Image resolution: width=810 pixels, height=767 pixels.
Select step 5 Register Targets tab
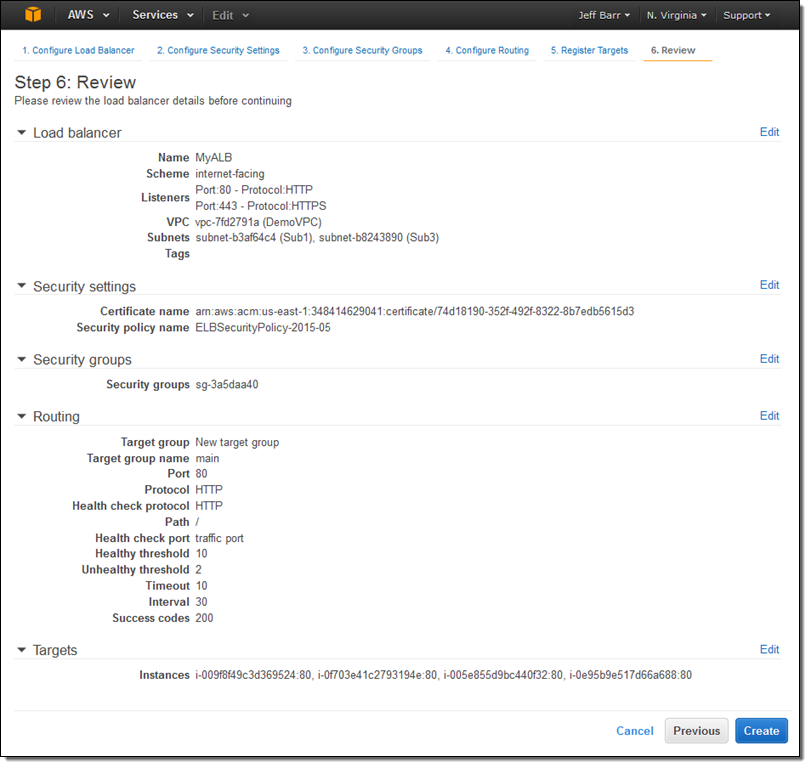[589, 50]
